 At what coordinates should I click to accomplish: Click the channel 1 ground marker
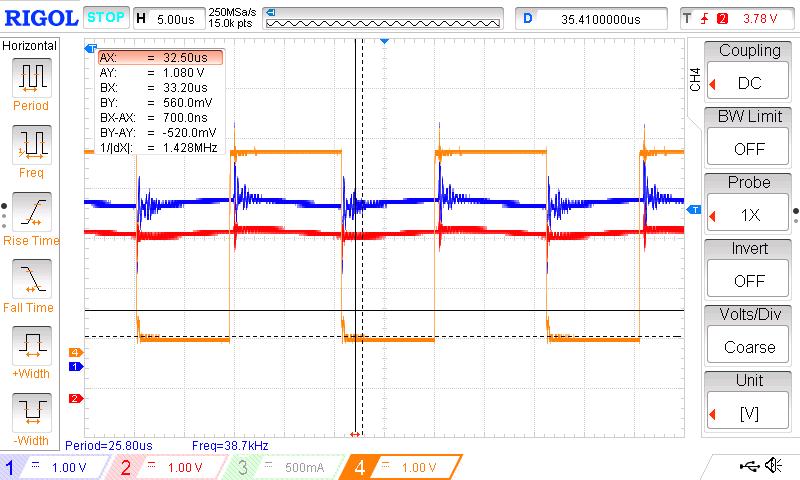pyautogui.click(x=76, y=366)
